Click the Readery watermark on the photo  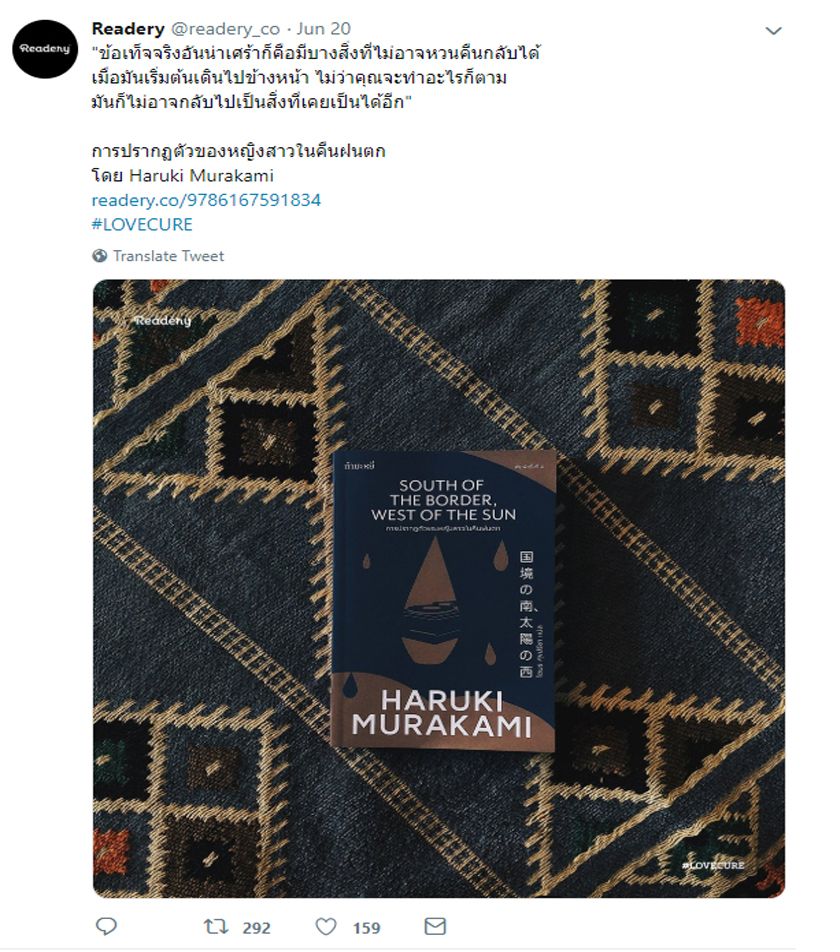coord(163,321)
